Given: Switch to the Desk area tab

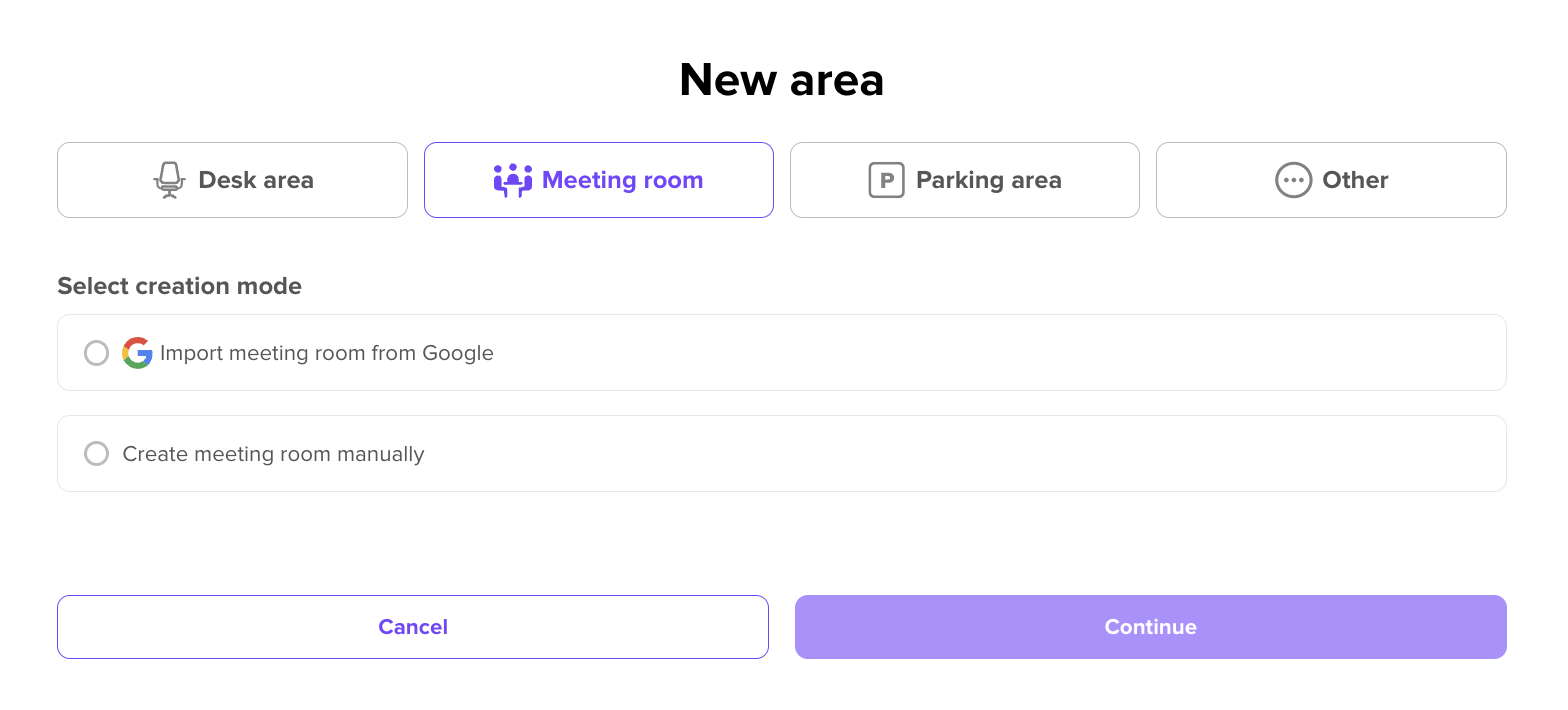Looking at the screenshot, I should (232, 179).
